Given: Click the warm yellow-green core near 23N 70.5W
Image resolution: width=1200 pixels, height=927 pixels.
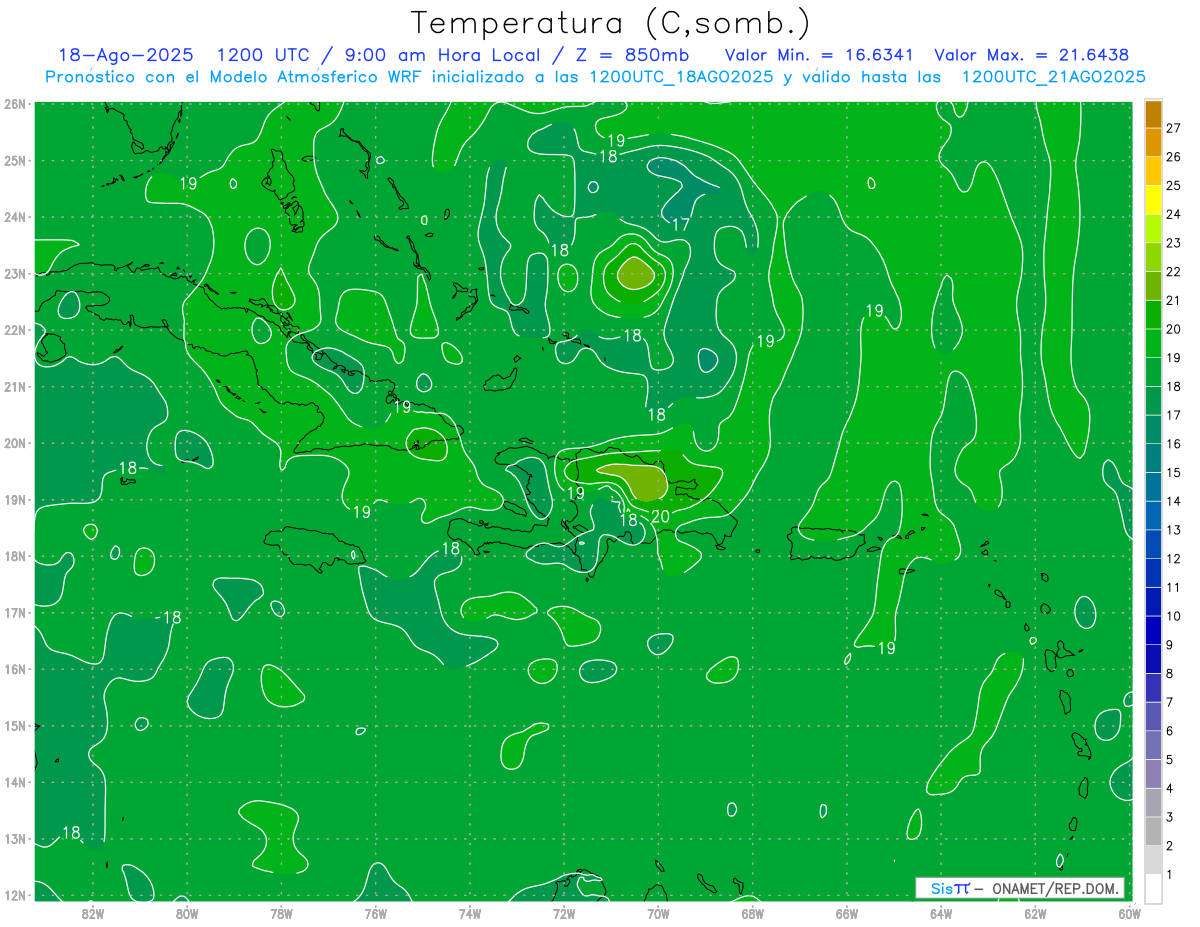Looking at the screenshot, I should click(x=635, y=272).
